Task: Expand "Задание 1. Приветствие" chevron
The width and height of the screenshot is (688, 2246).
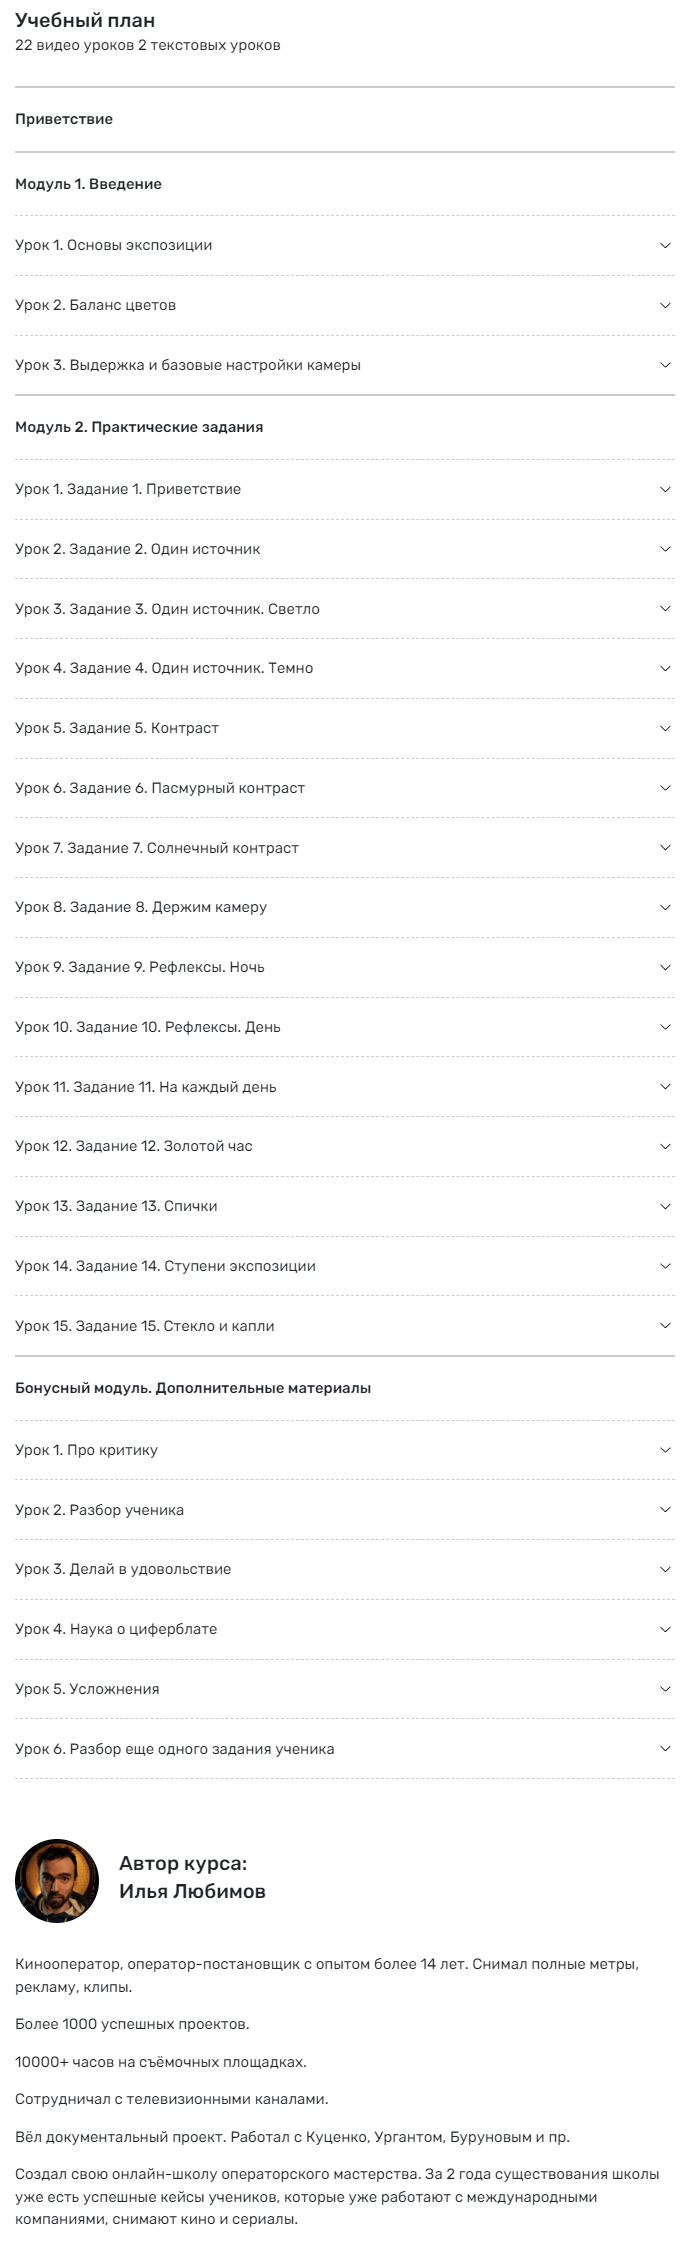Action: click(x=665, y=489)
